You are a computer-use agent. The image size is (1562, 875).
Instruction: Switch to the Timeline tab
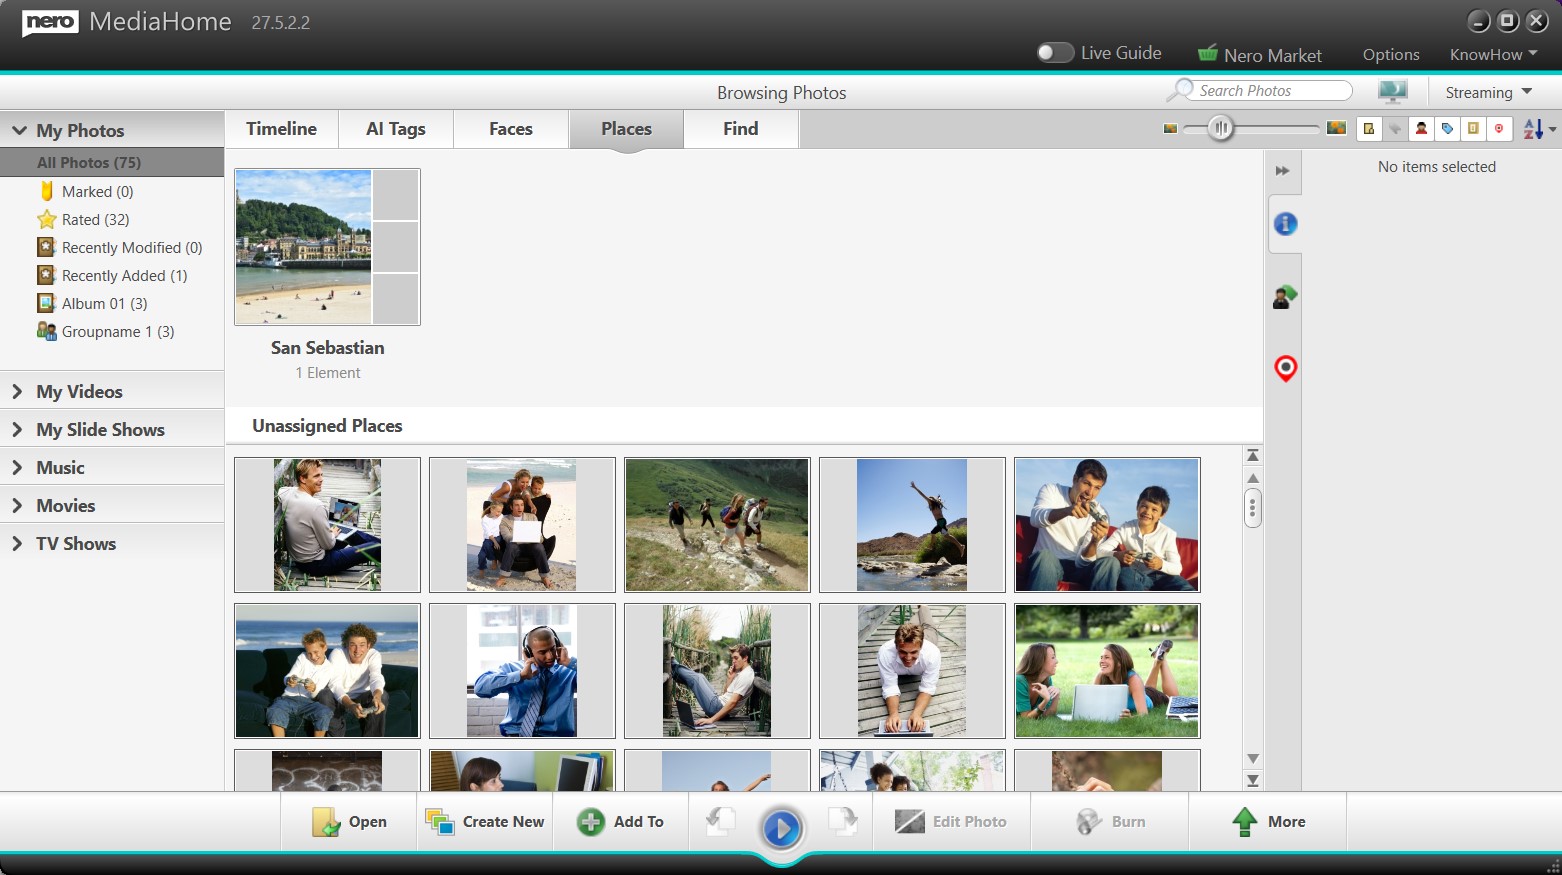[x=281, y=129]
